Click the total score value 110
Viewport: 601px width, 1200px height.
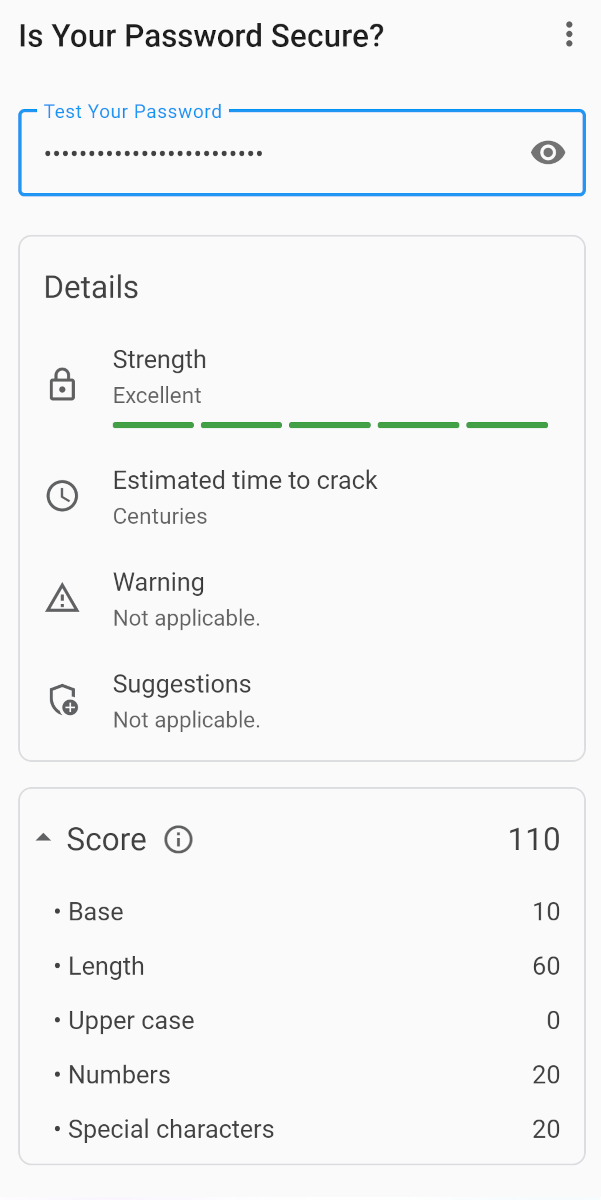click(533, 839)
